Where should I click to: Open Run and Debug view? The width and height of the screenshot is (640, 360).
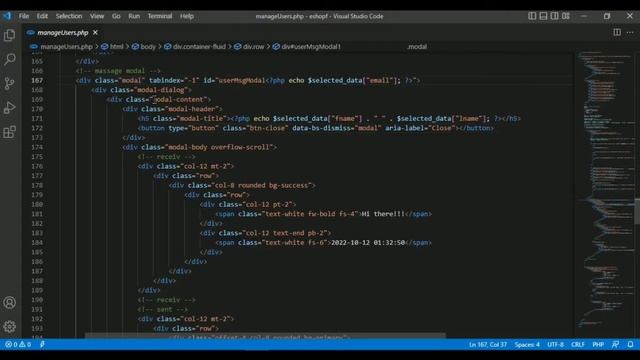click(x=9, y=108)
